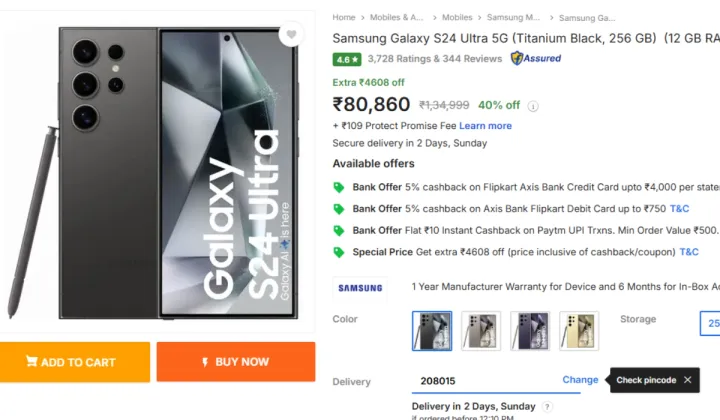Screen dimensions: 720x420
Task: Click the Samsung brand logo
Action: pos(360,288)
